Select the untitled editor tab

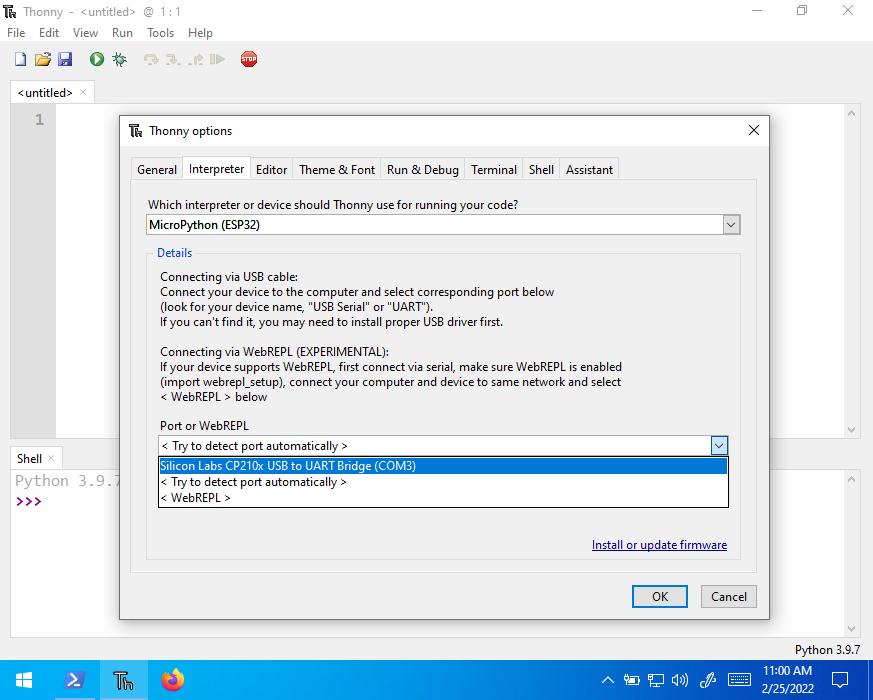45,92
